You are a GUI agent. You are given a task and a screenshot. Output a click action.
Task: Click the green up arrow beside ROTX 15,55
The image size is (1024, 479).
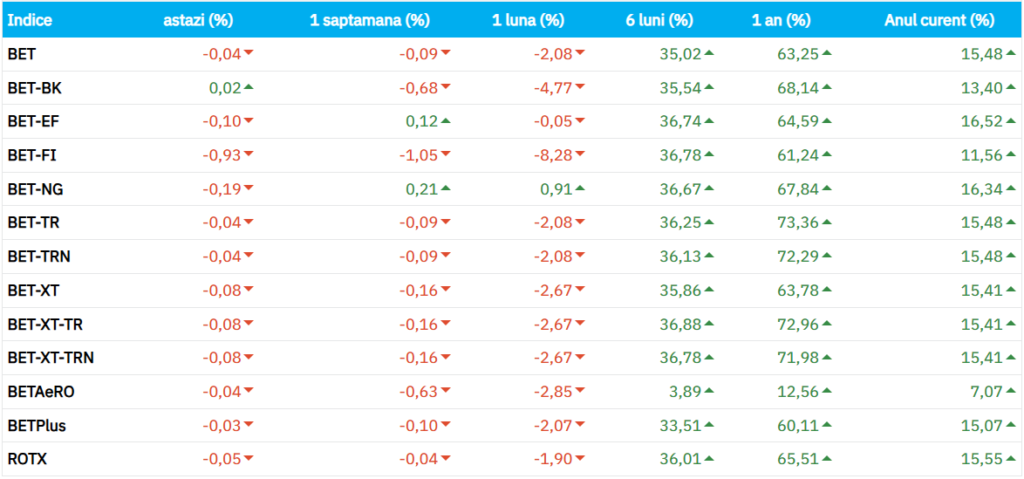(1006, 460)
